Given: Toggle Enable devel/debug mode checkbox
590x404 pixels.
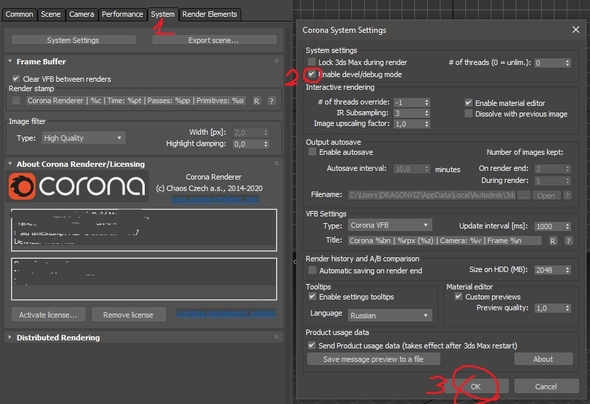Looking at the screenshot, I should tap(312, 74).
